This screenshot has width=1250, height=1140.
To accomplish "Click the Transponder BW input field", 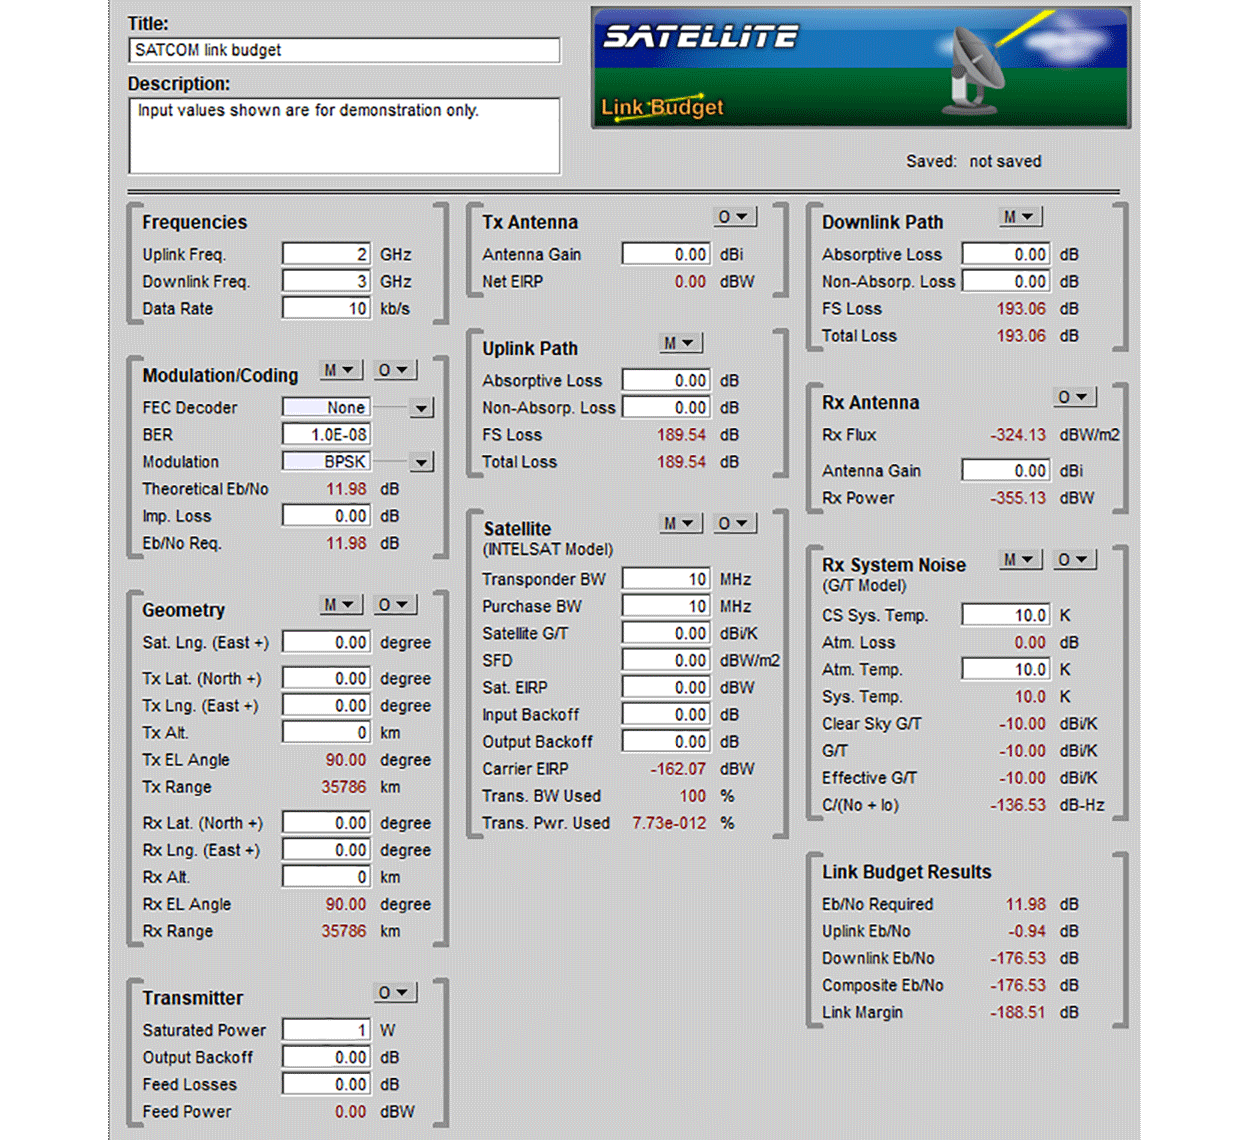I will click(666, 579).
